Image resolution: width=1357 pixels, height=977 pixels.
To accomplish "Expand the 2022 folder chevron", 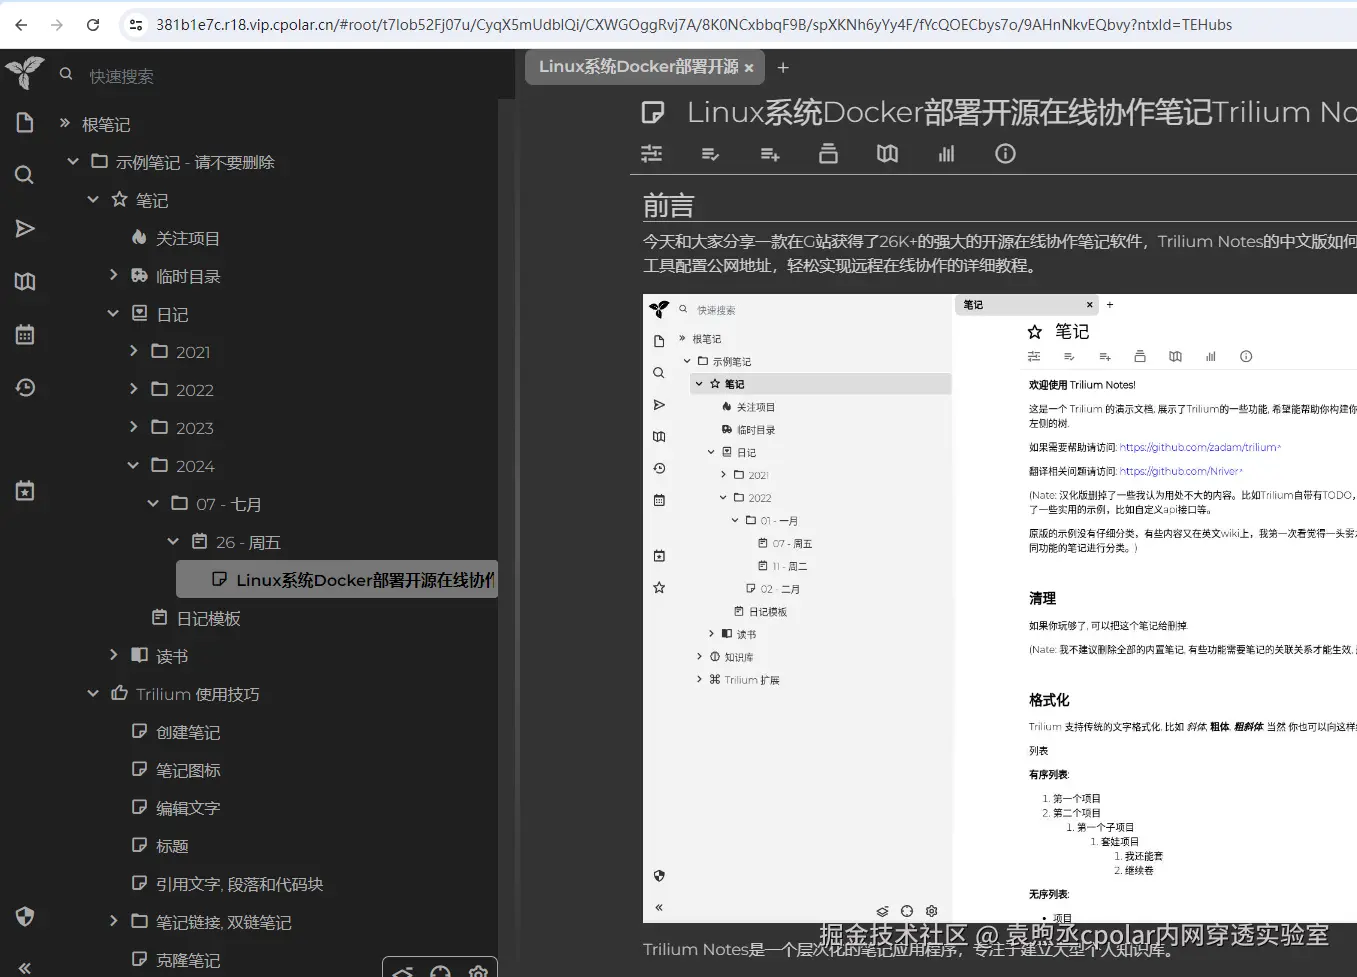I will (x=133, y=388).
